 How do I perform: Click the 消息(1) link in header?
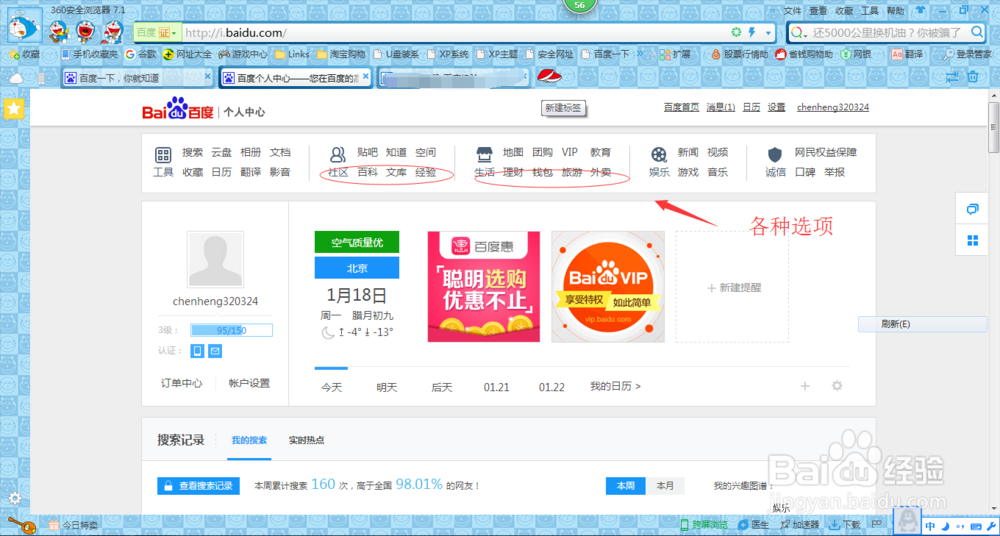[x=721, y=108]
